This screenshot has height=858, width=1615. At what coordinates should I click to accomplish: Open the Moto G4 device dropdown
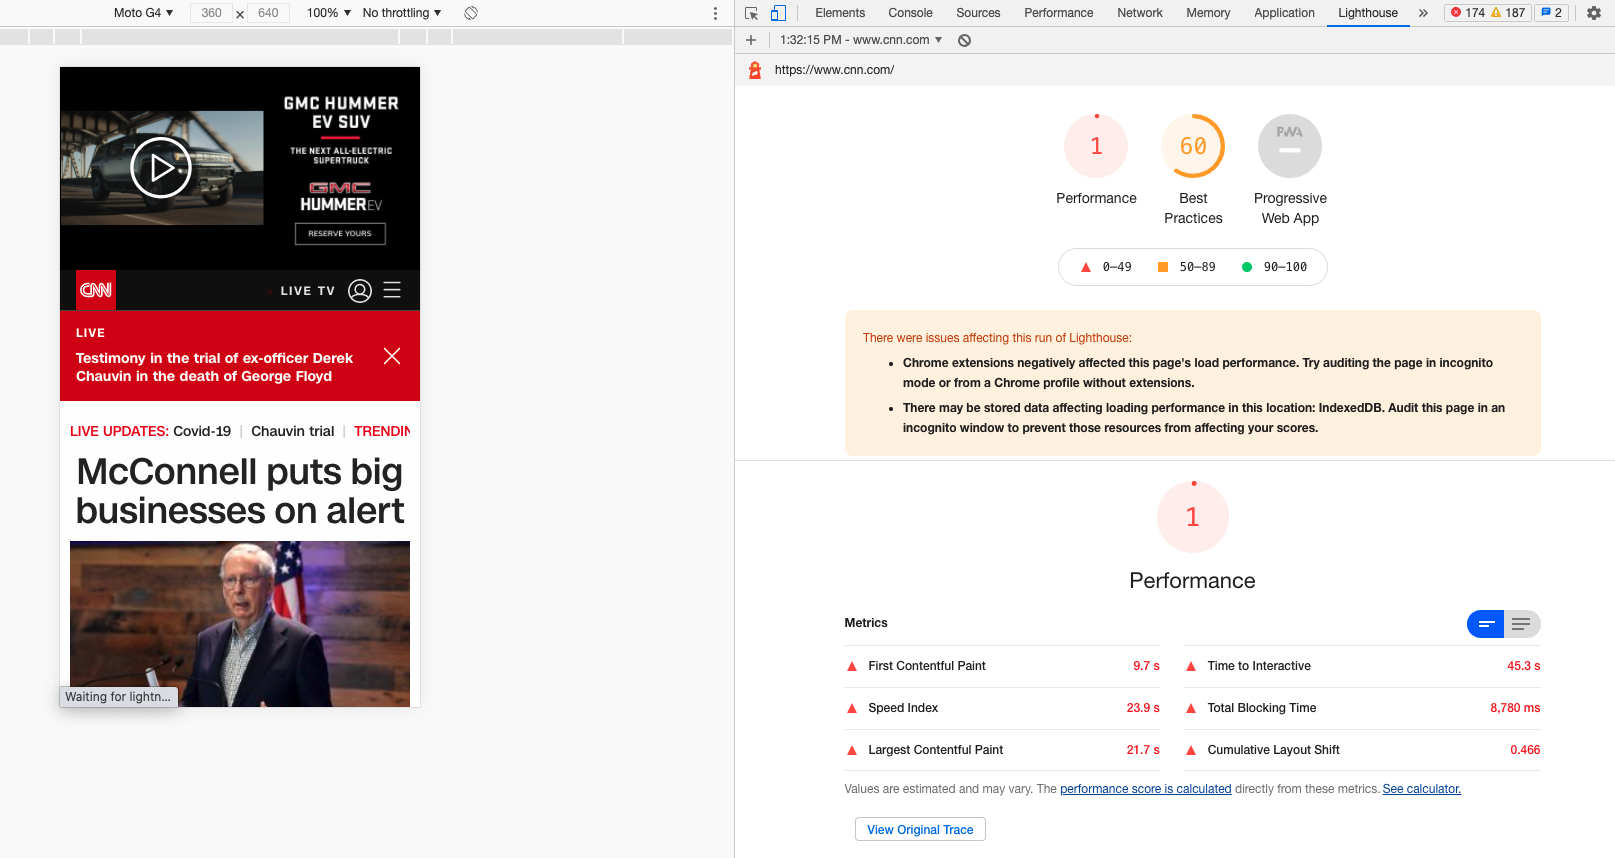[x=143, y=13]
